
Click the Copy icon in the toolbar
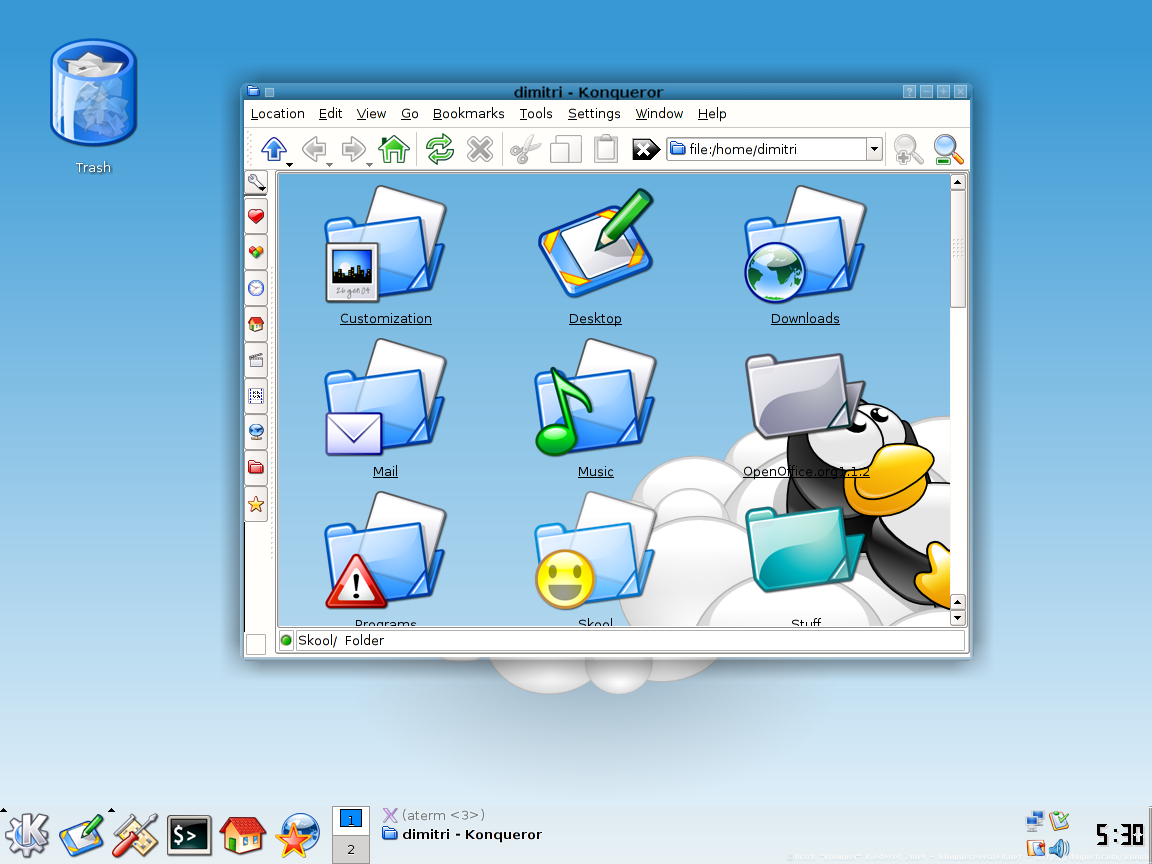point(566,149)
